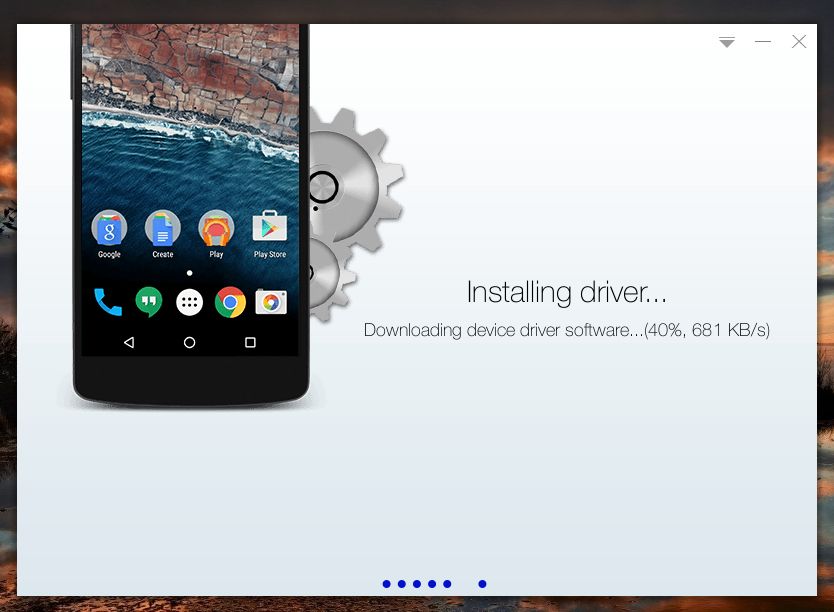Tap the Android home circle button
Viewport: 834px width, 612px height.
pos(189,342)
